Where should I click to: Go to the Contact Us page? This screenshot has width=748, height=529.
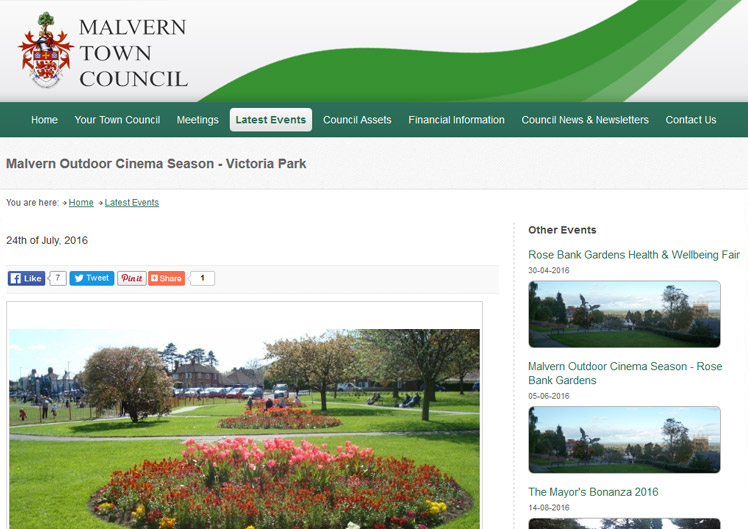tap(691, 120)
